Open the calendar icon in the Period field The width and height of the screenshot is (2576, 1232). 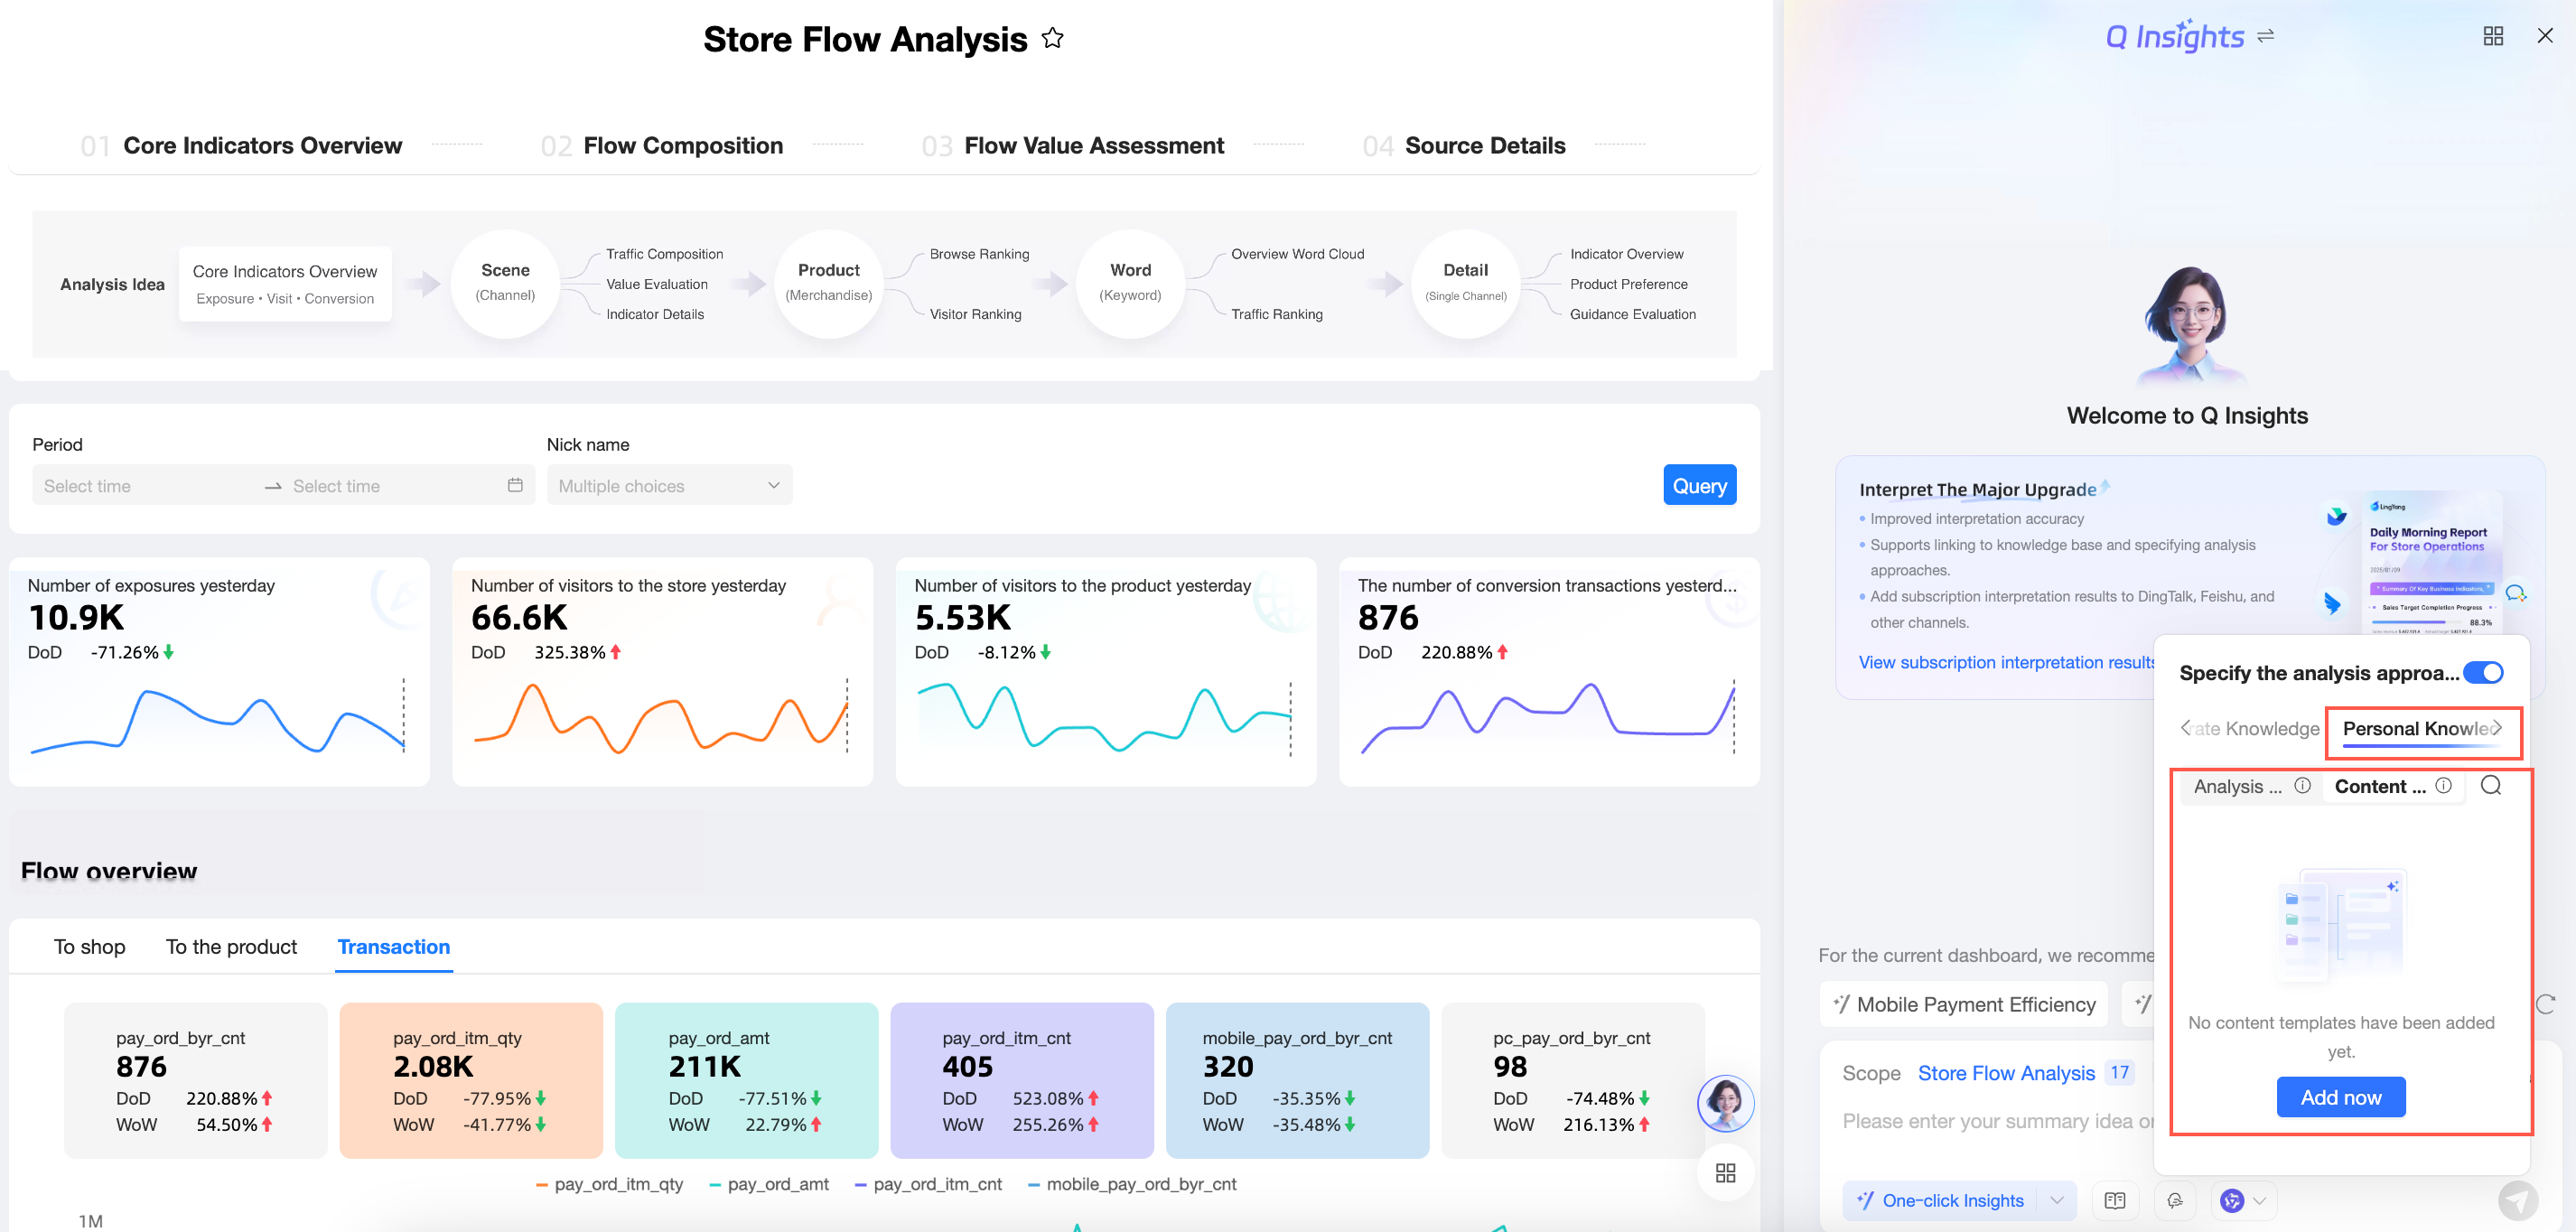(x=515, y=485)
